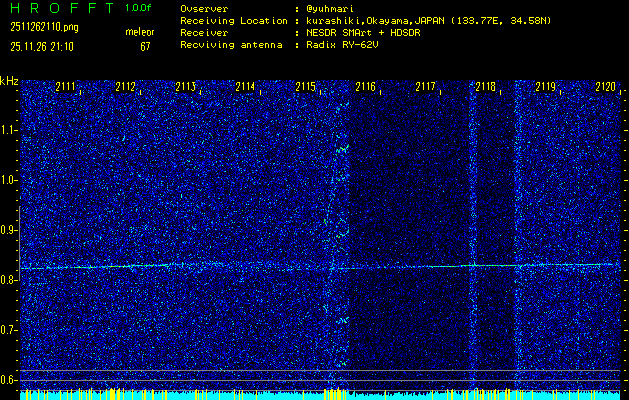Click the meteor count value 67
The image size is (629, 400).
(145, 46)
